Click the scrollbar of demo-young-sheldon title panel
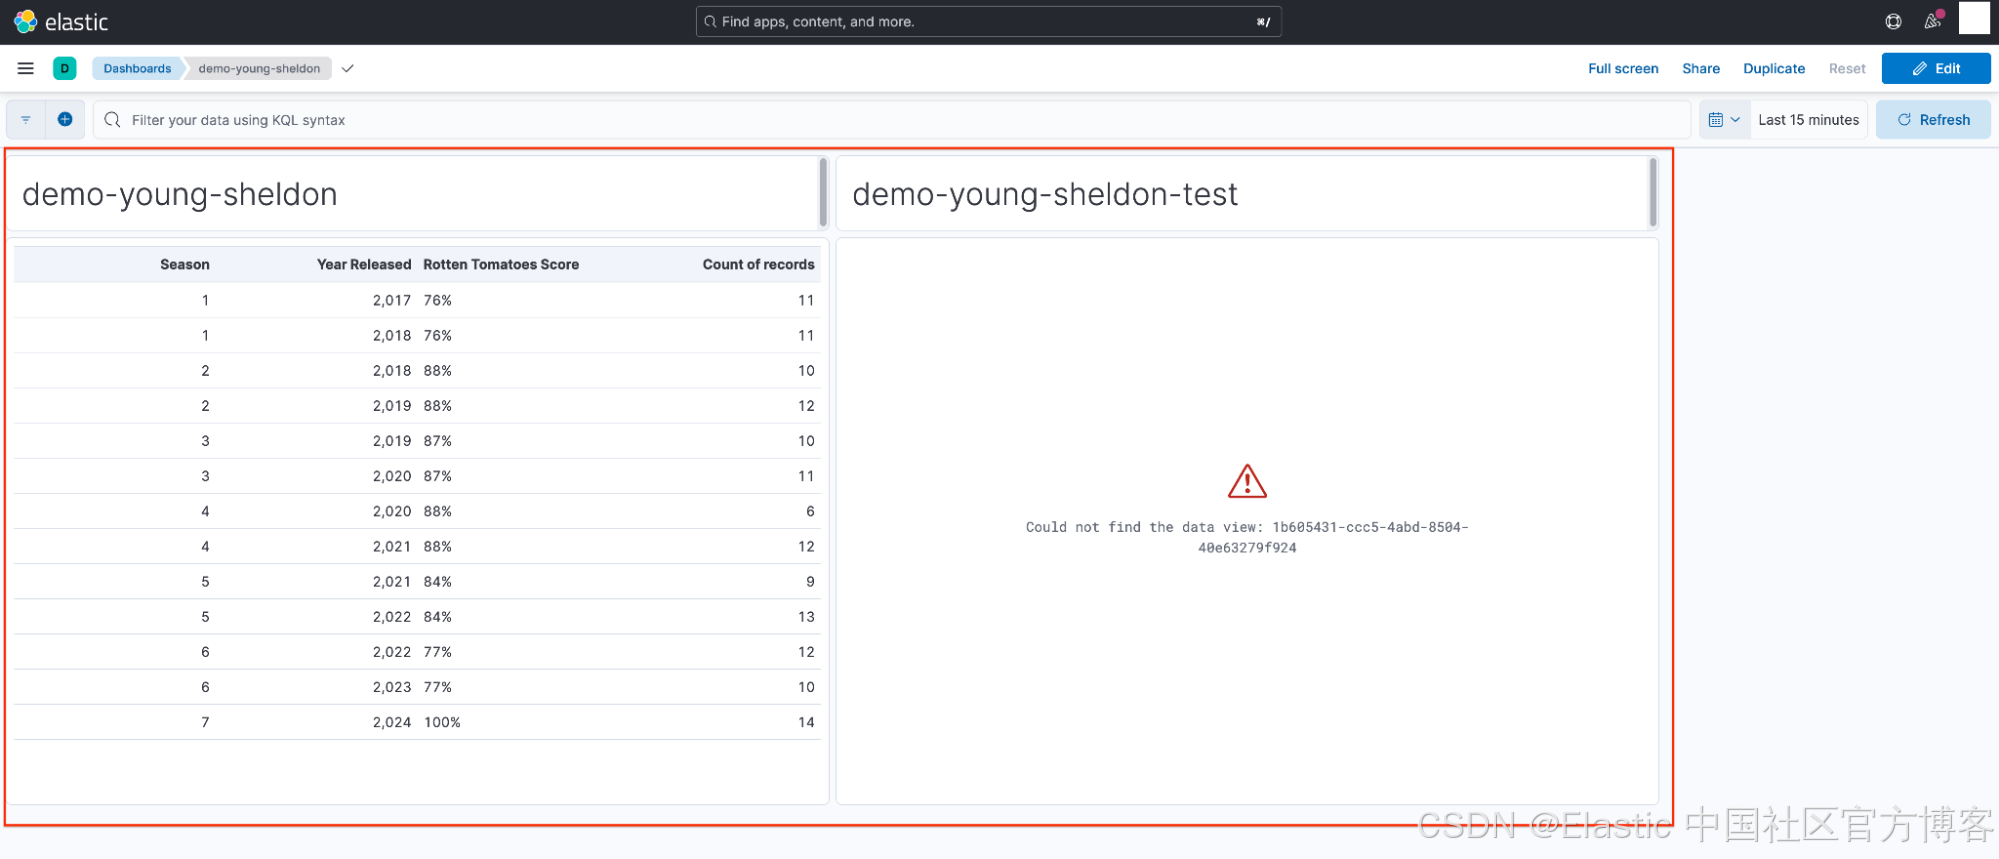This screenshot has width=1999, height=859. [x=823, y=192]
